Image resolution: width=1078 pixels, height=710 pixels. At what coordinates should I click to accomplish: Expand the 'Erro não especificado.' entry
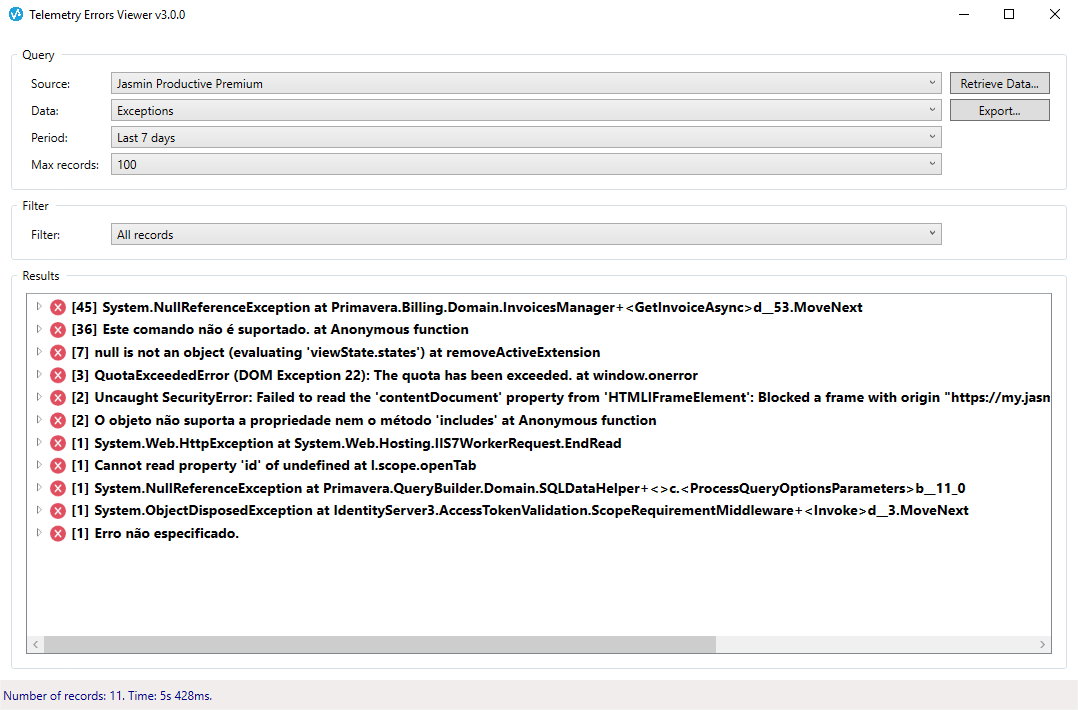pos(39,533)
